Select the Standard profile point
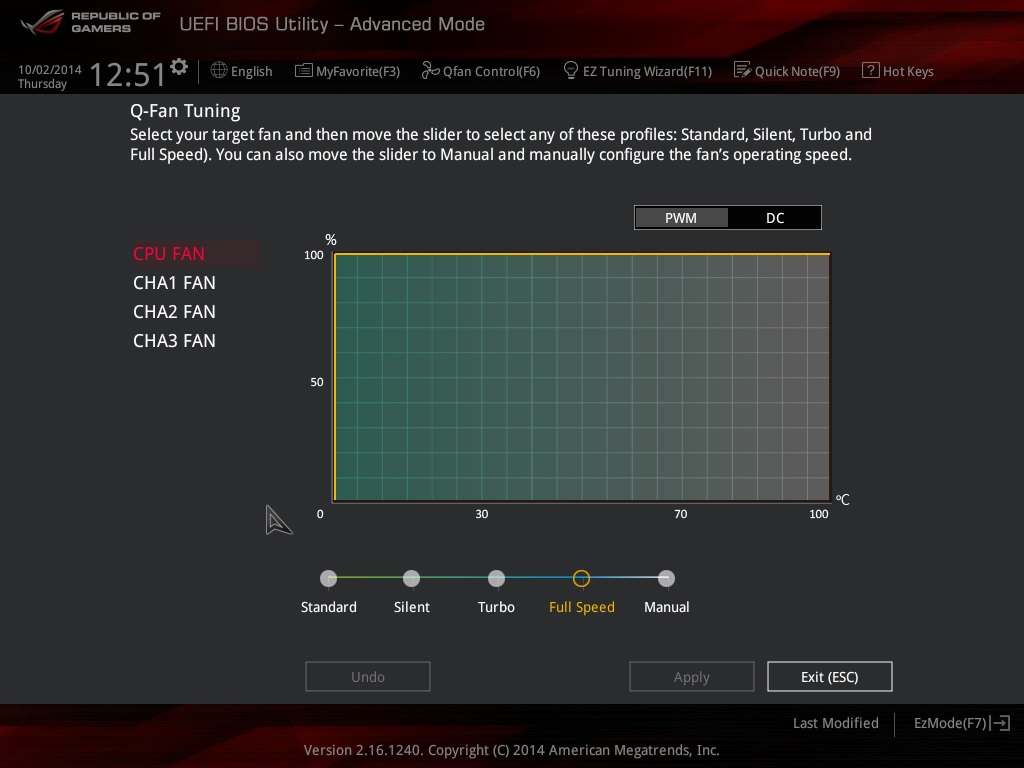Screen dimensions: 1024x768 point(328,579)
